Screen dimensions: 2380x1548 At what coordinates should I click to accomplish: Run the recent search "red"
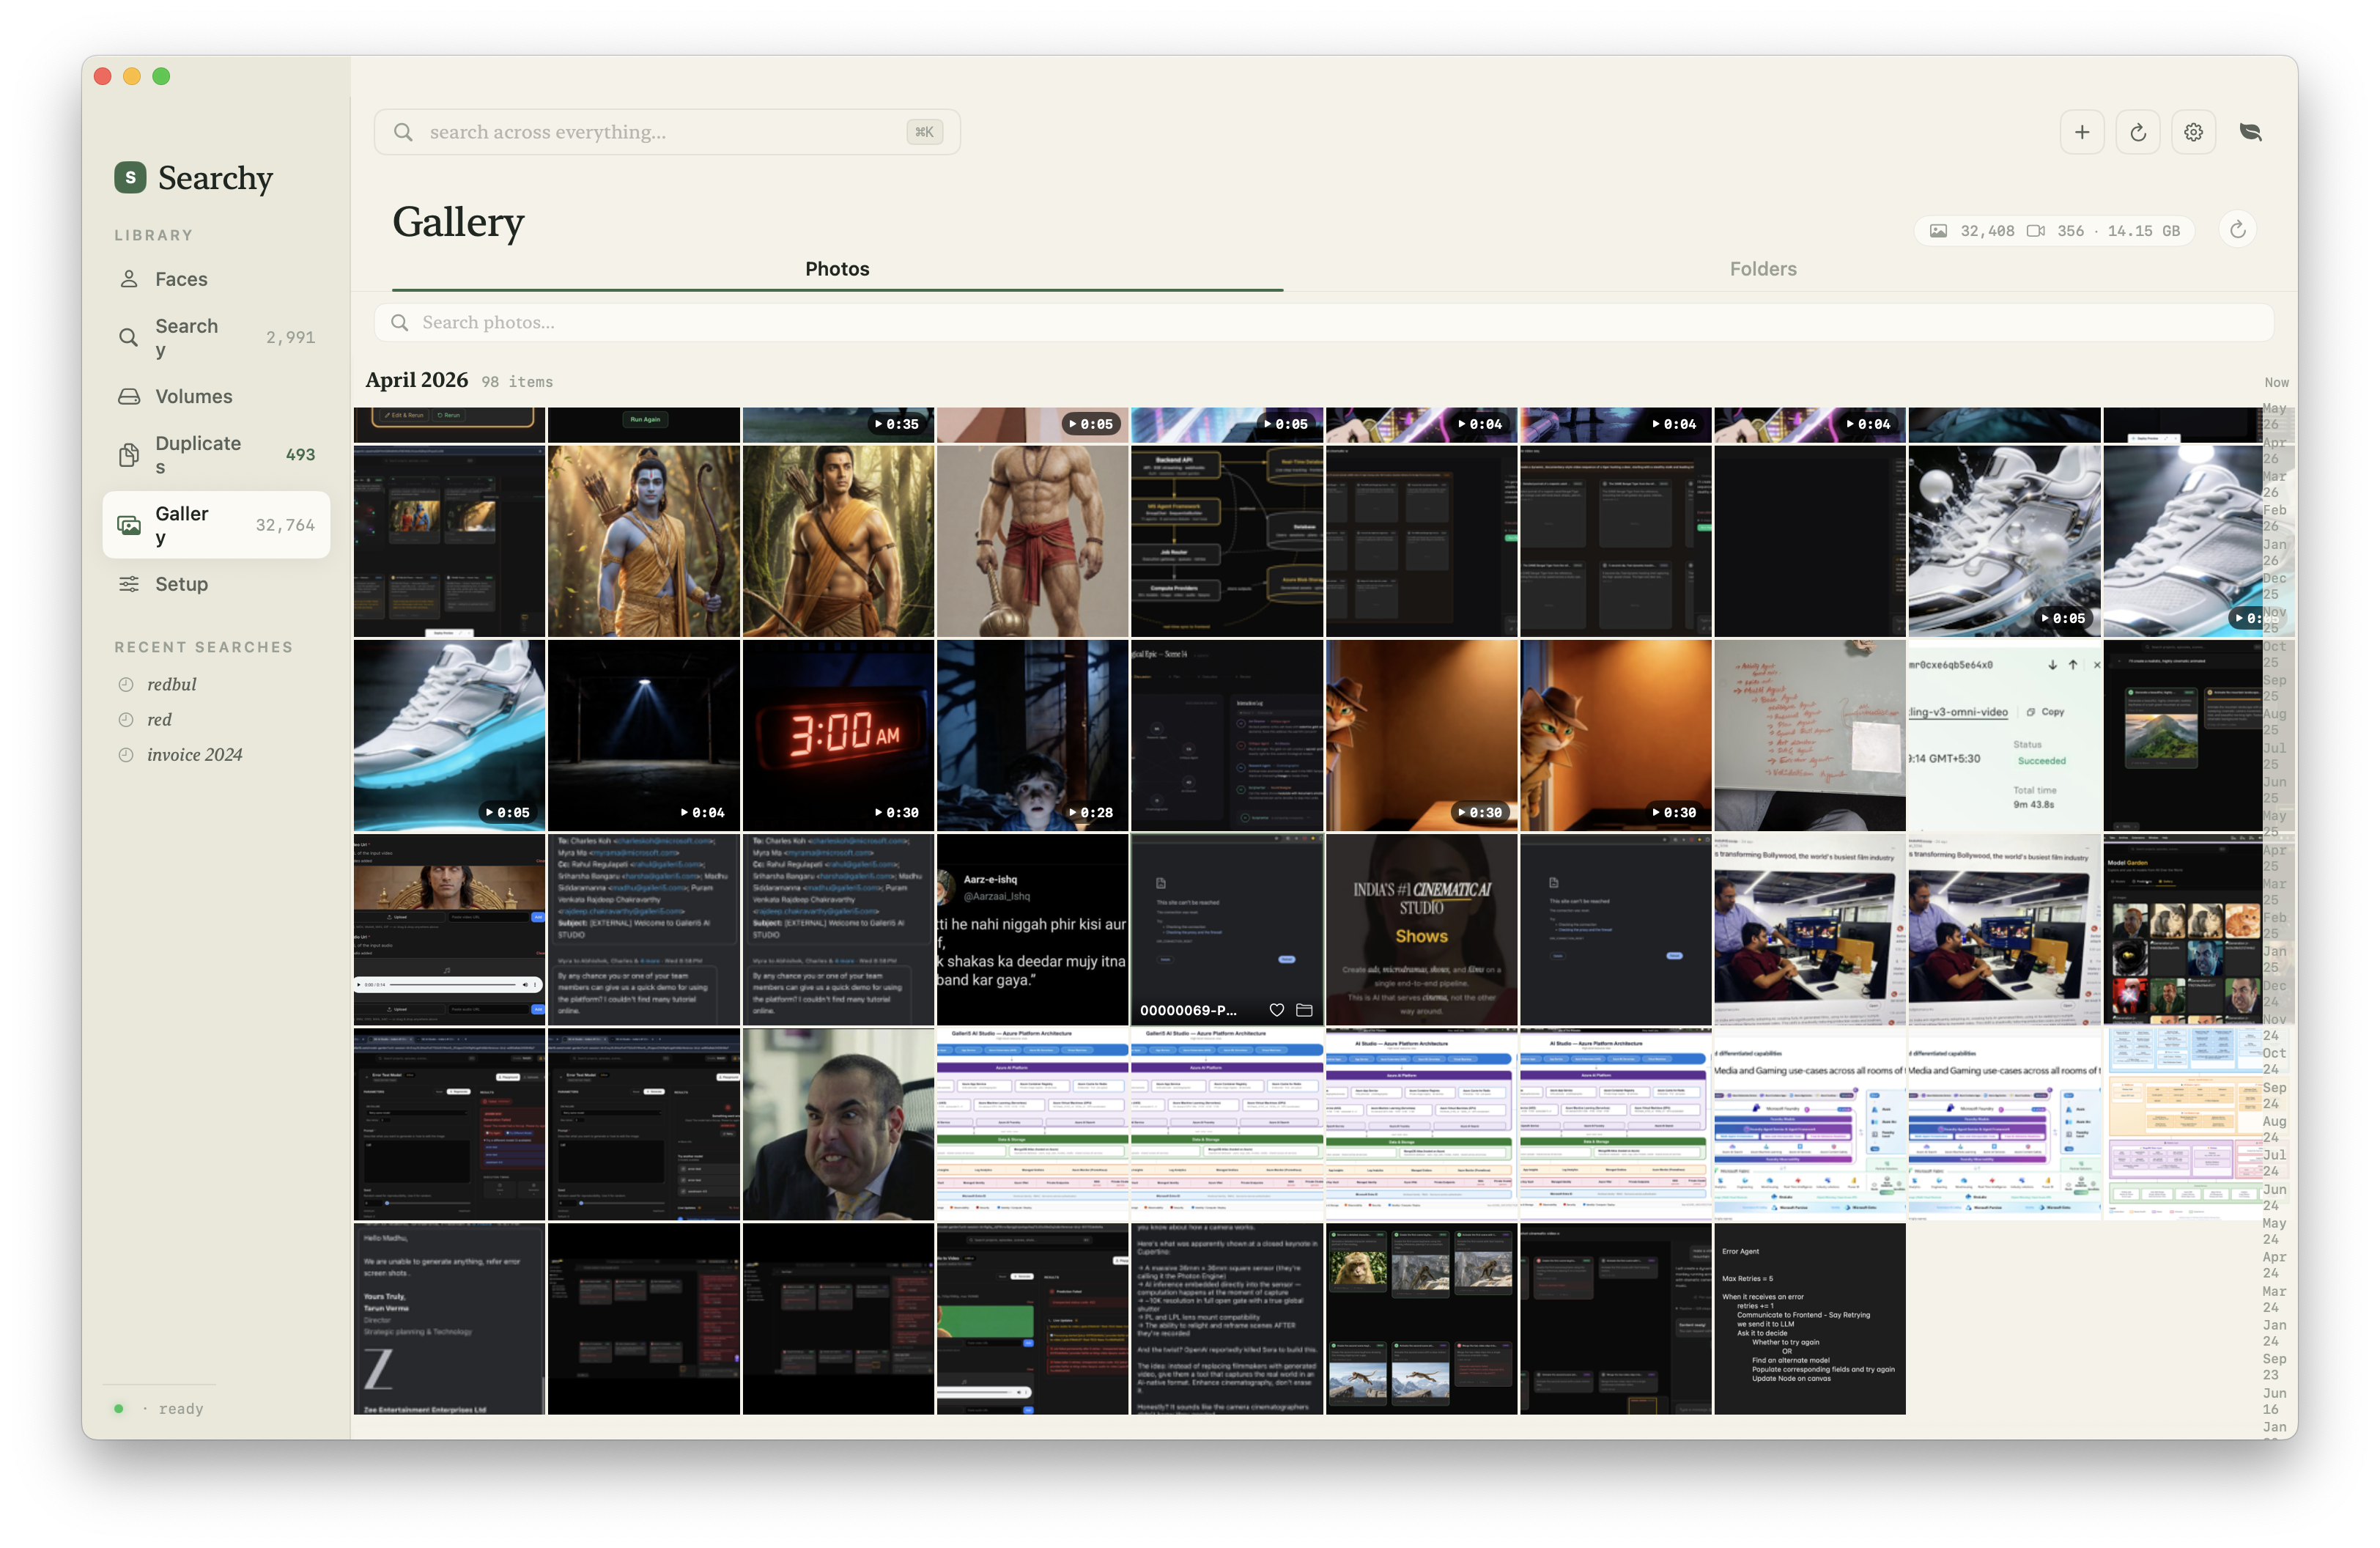coord(159,719)
